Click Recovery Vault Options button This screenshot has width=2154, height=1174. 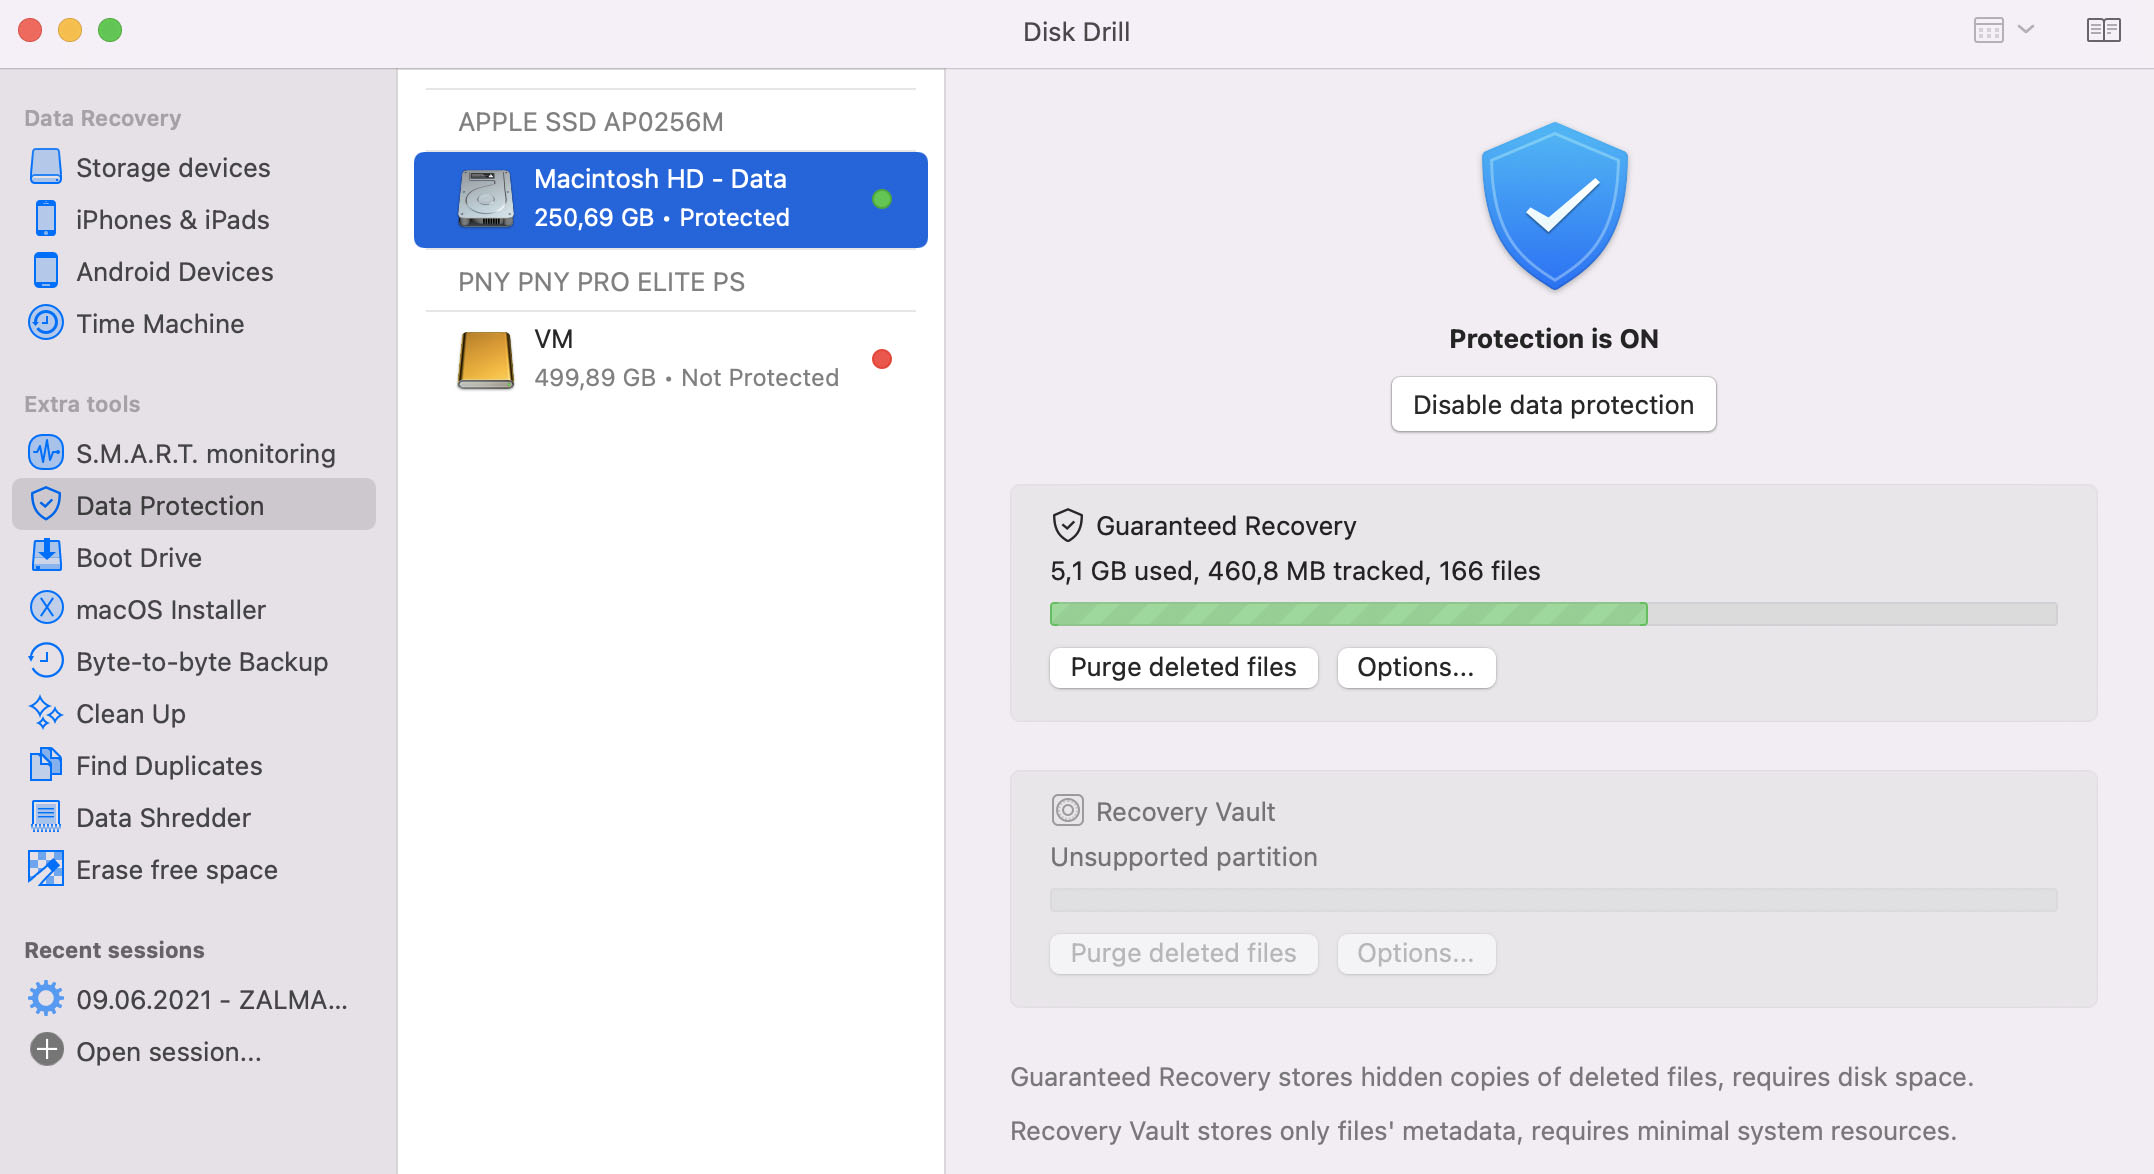pos(1416,953)
